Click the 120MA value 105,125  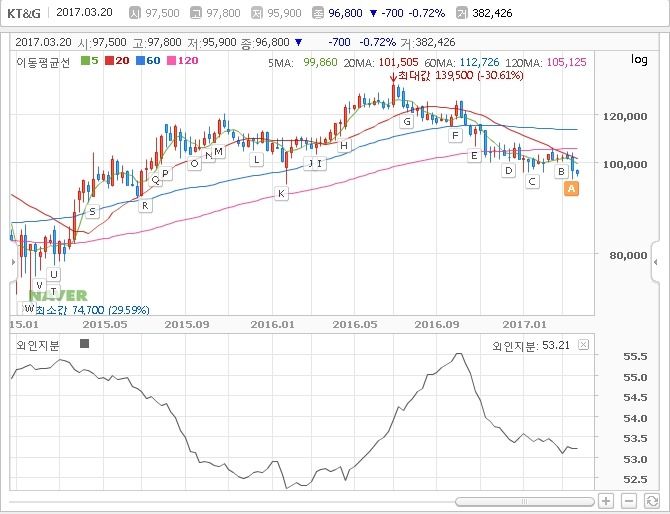pos(566,62)
